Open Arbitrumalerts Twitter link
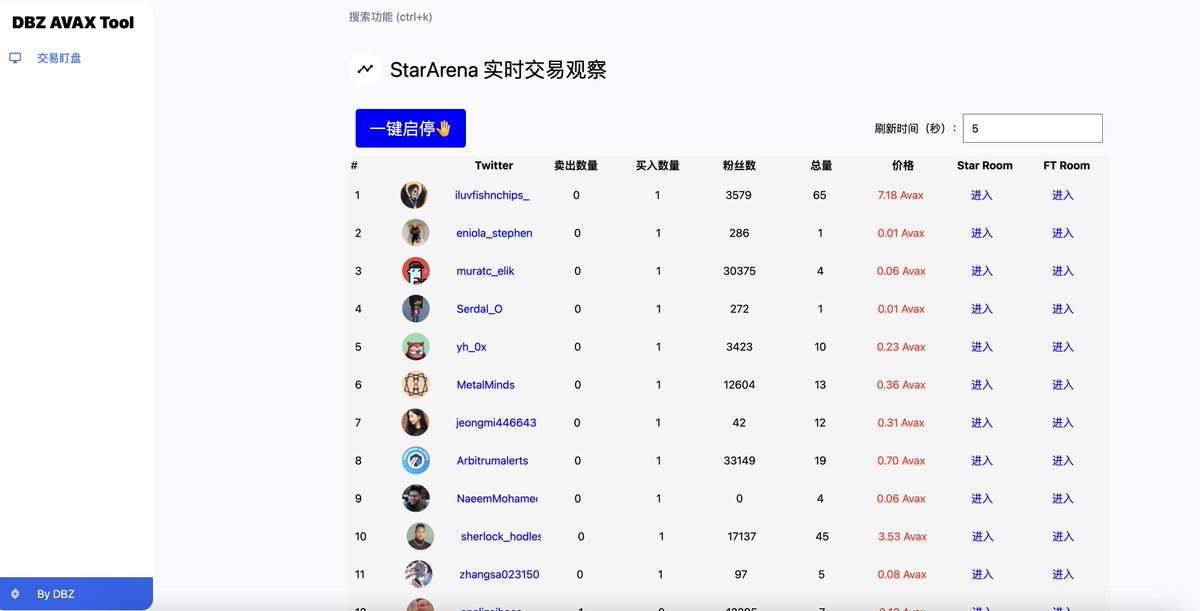The height and width of the screenshot is (611, 1200). click(492, 461)
